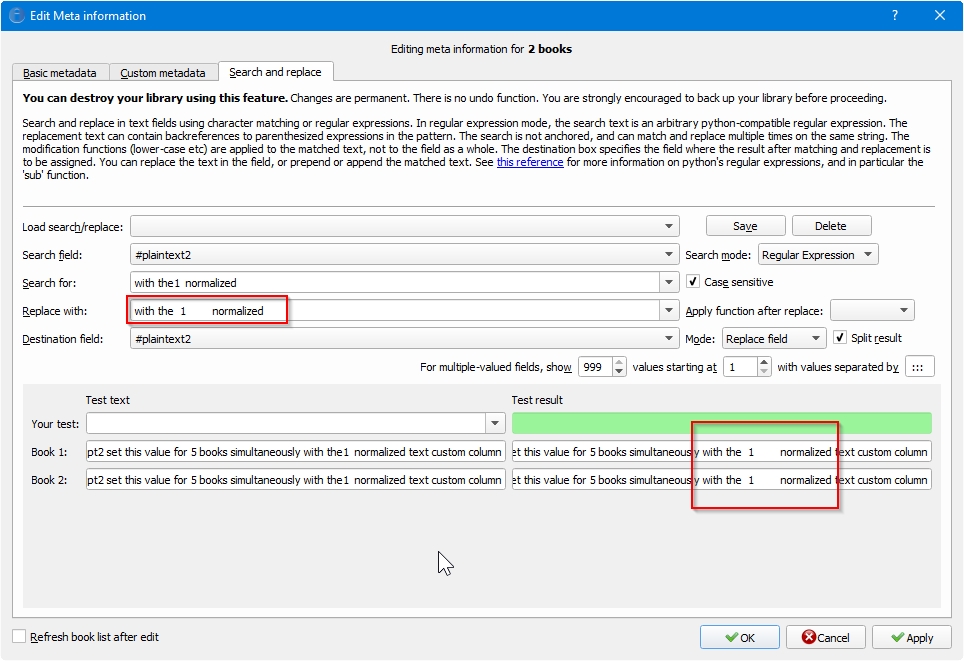Toggle the Split result checkbox
The width and height of the screenshot is (964, 661).
[840, 337]
